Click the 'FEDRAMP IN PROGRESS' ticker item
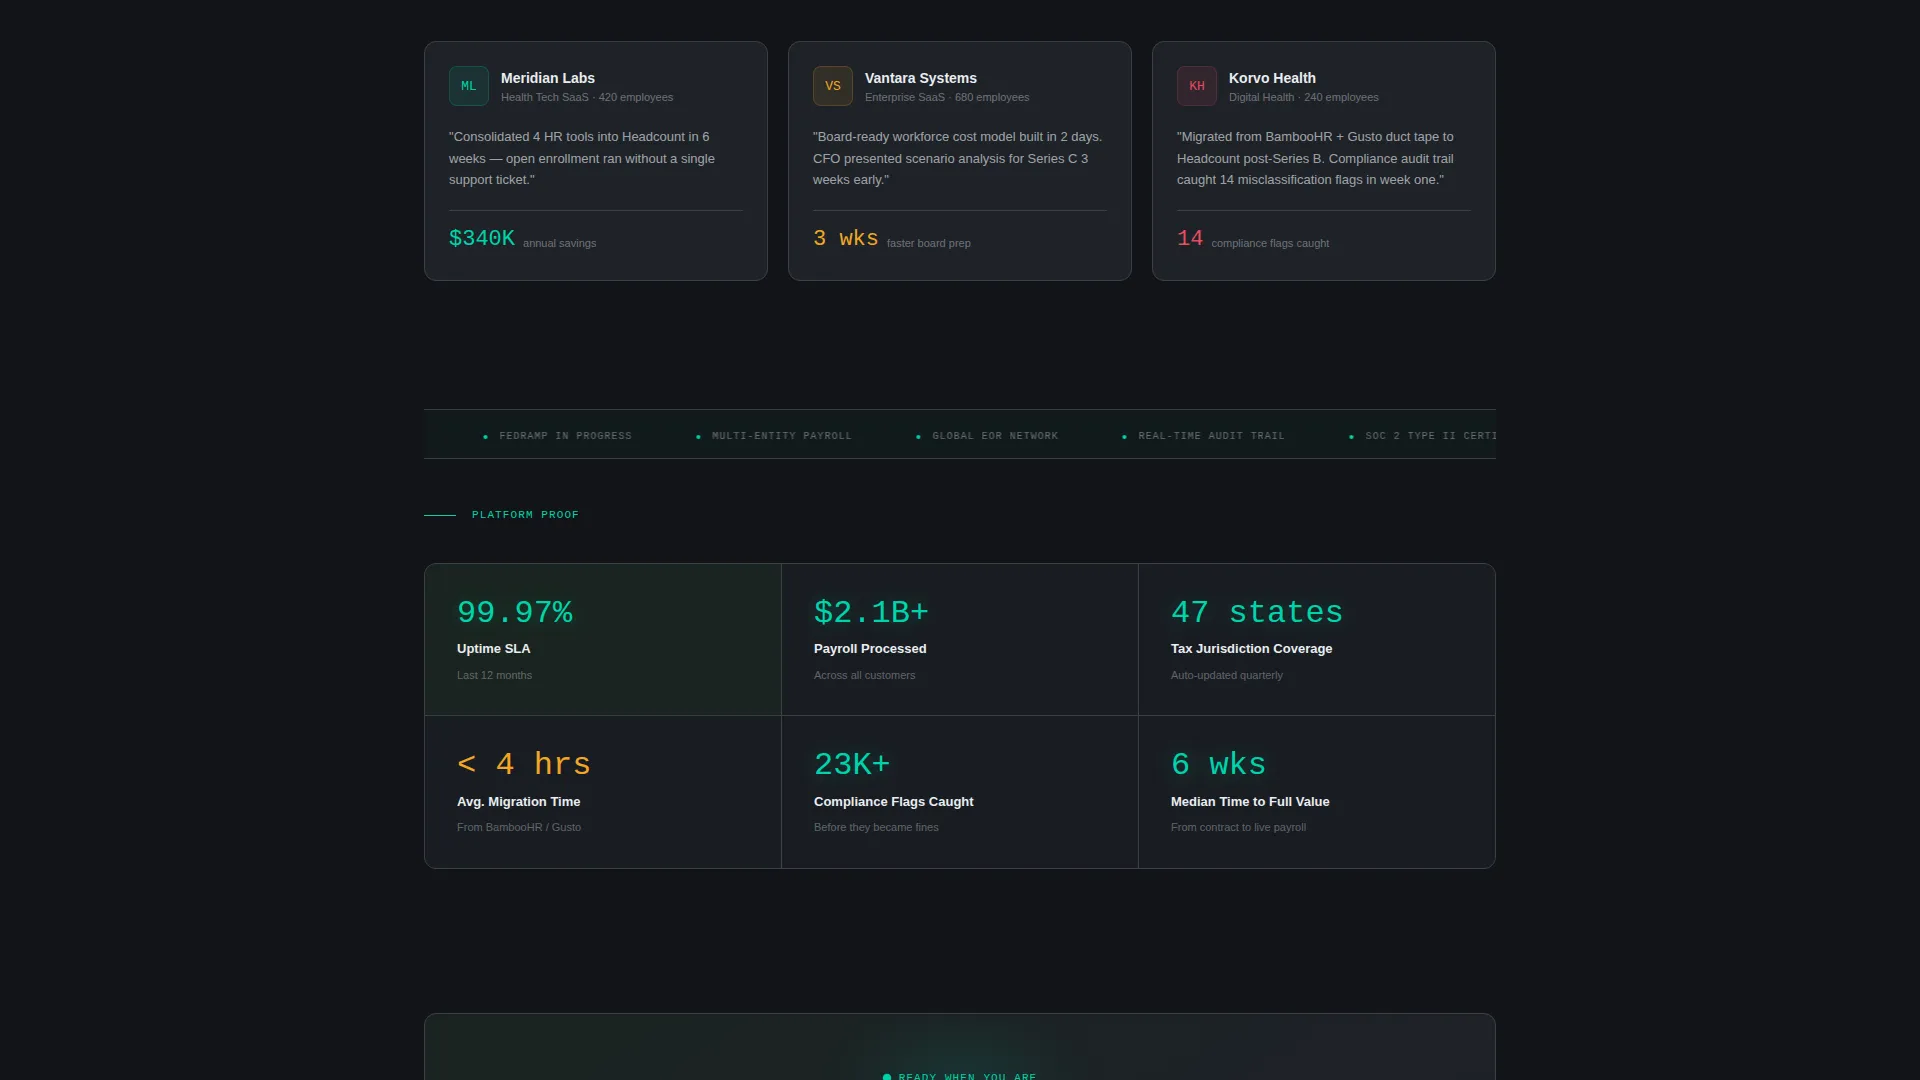 [566, 436]
